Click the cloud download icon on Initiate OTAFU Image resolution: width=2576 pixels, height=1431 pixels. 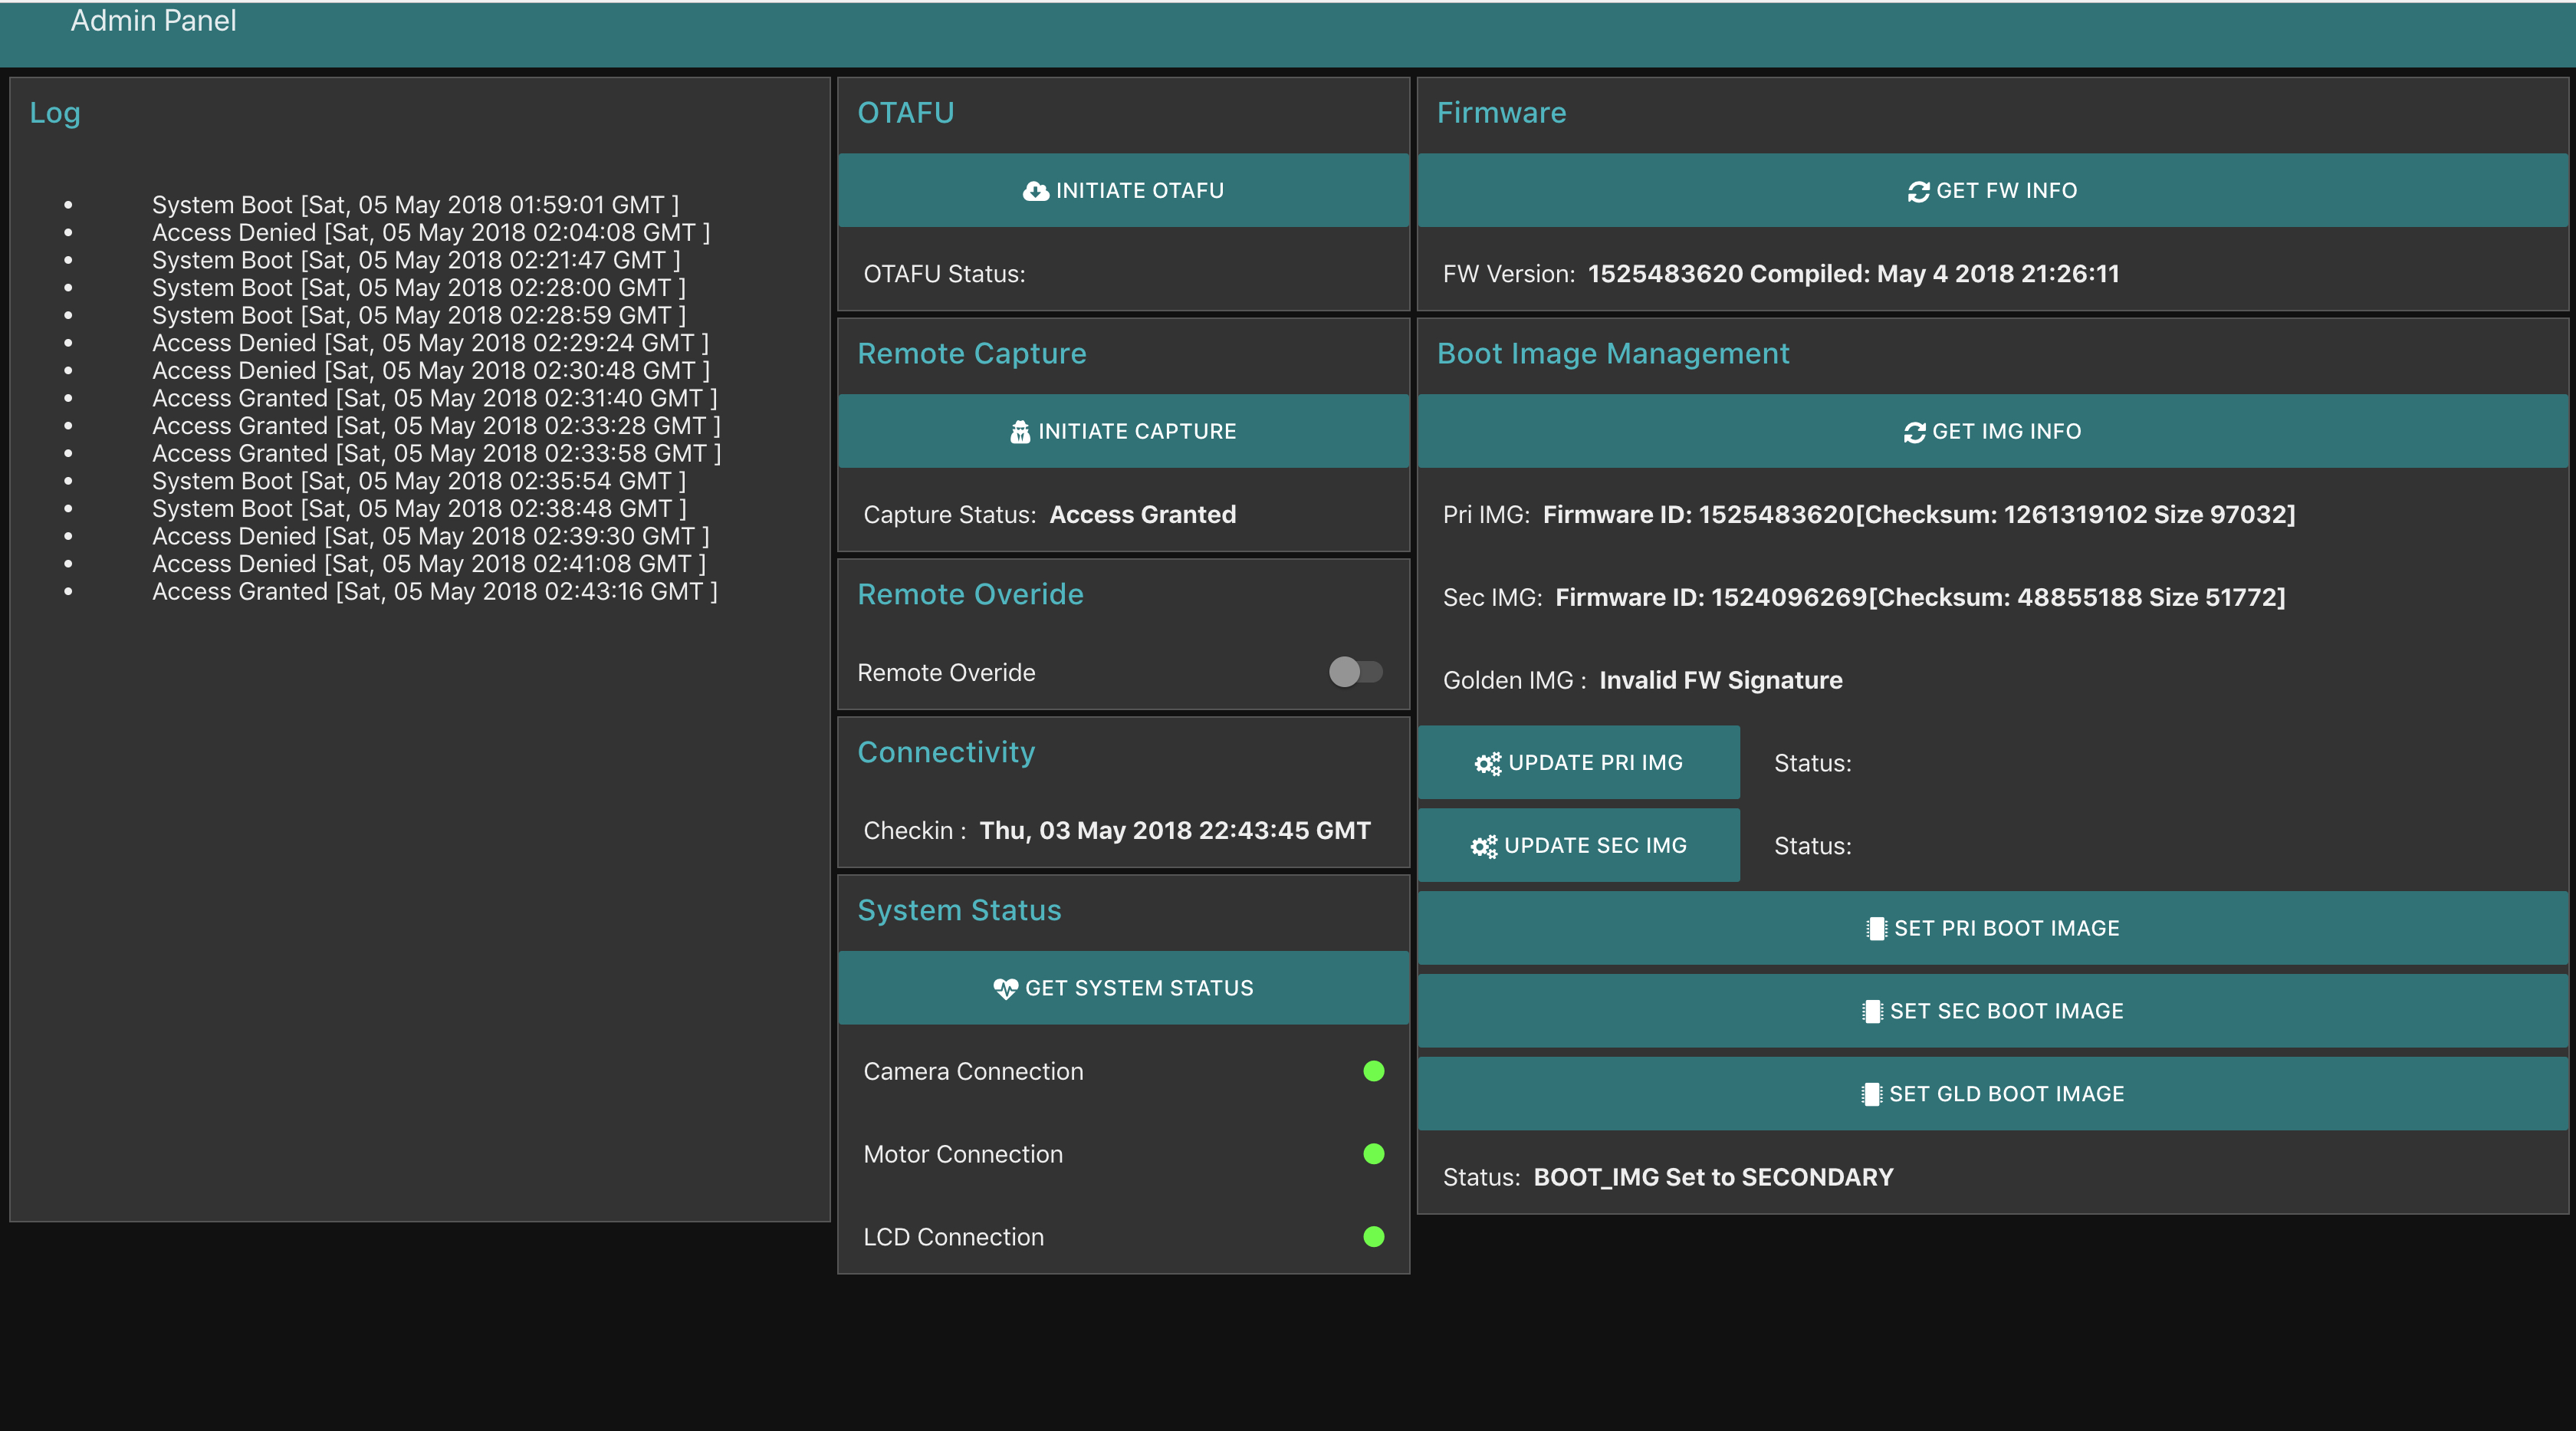tap(1036, 191)
